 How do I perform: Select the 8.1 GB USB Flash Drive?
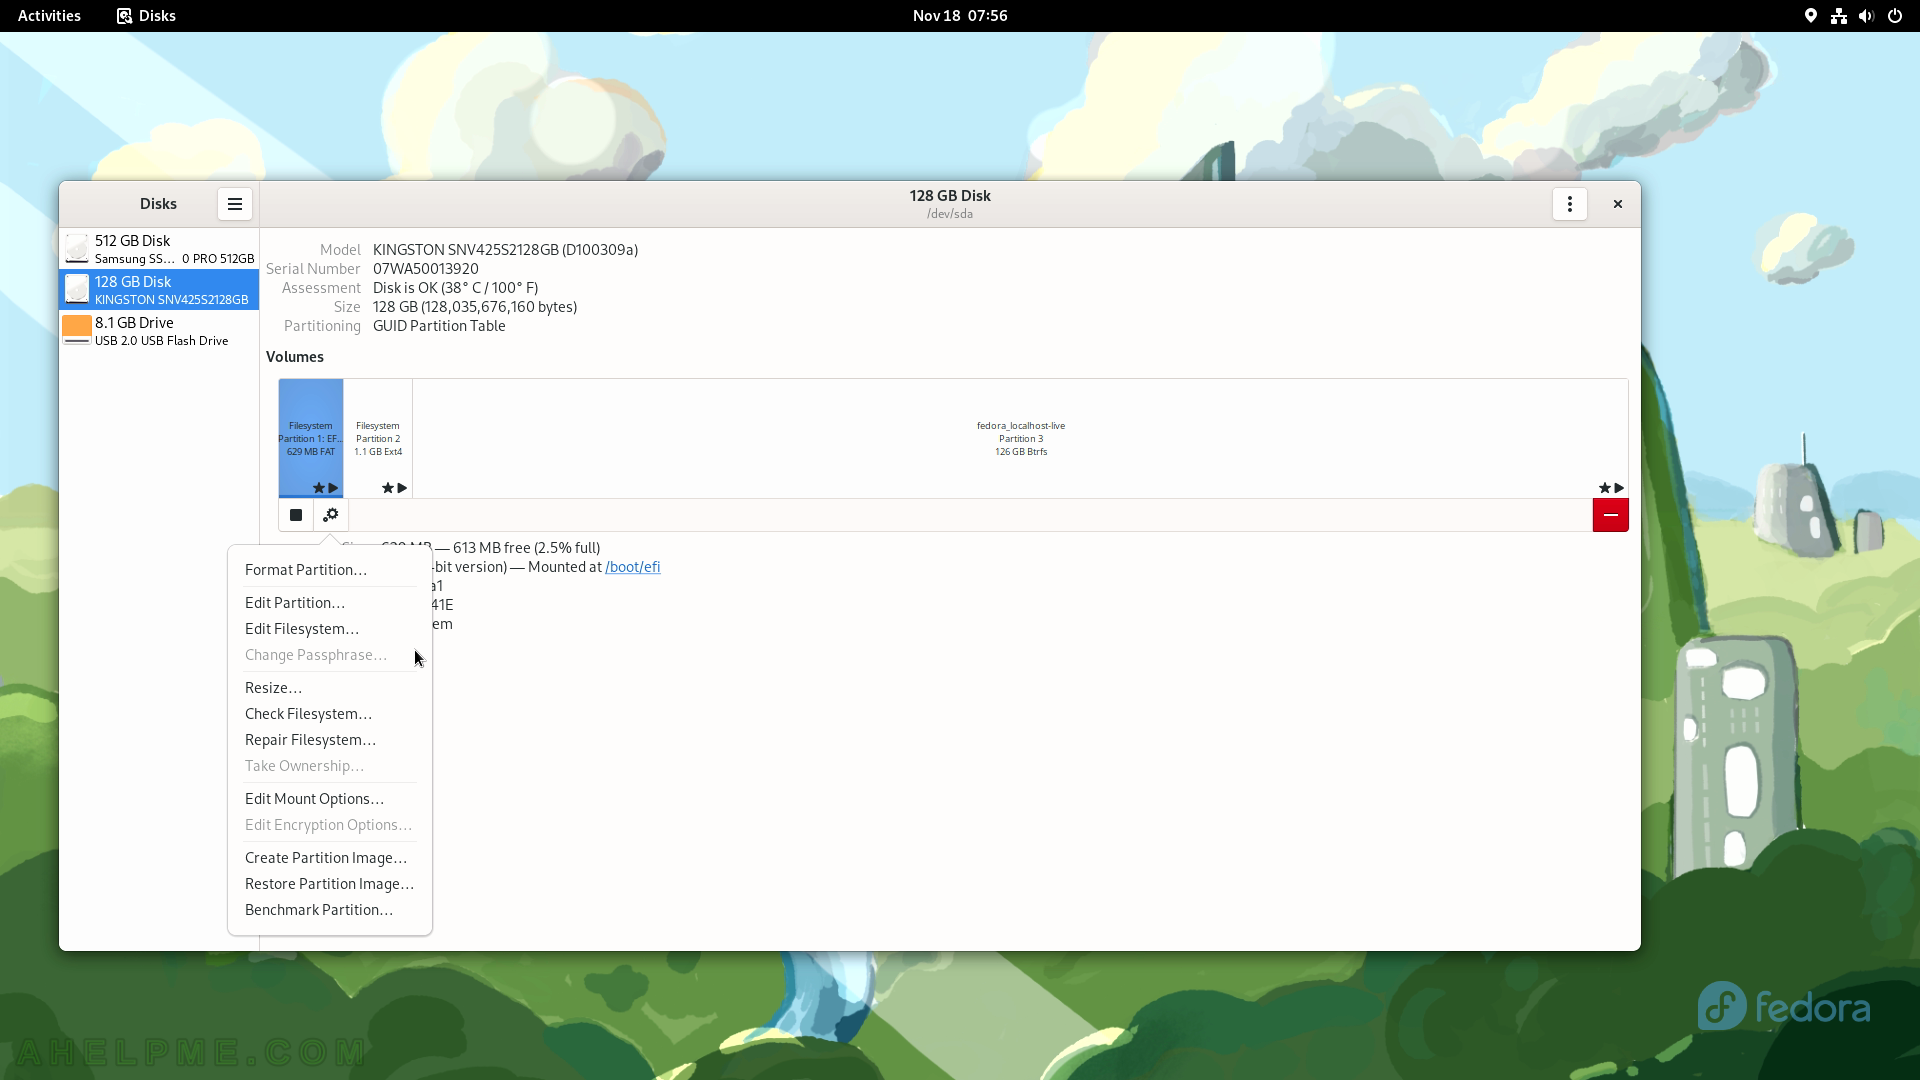click(159, 331)
